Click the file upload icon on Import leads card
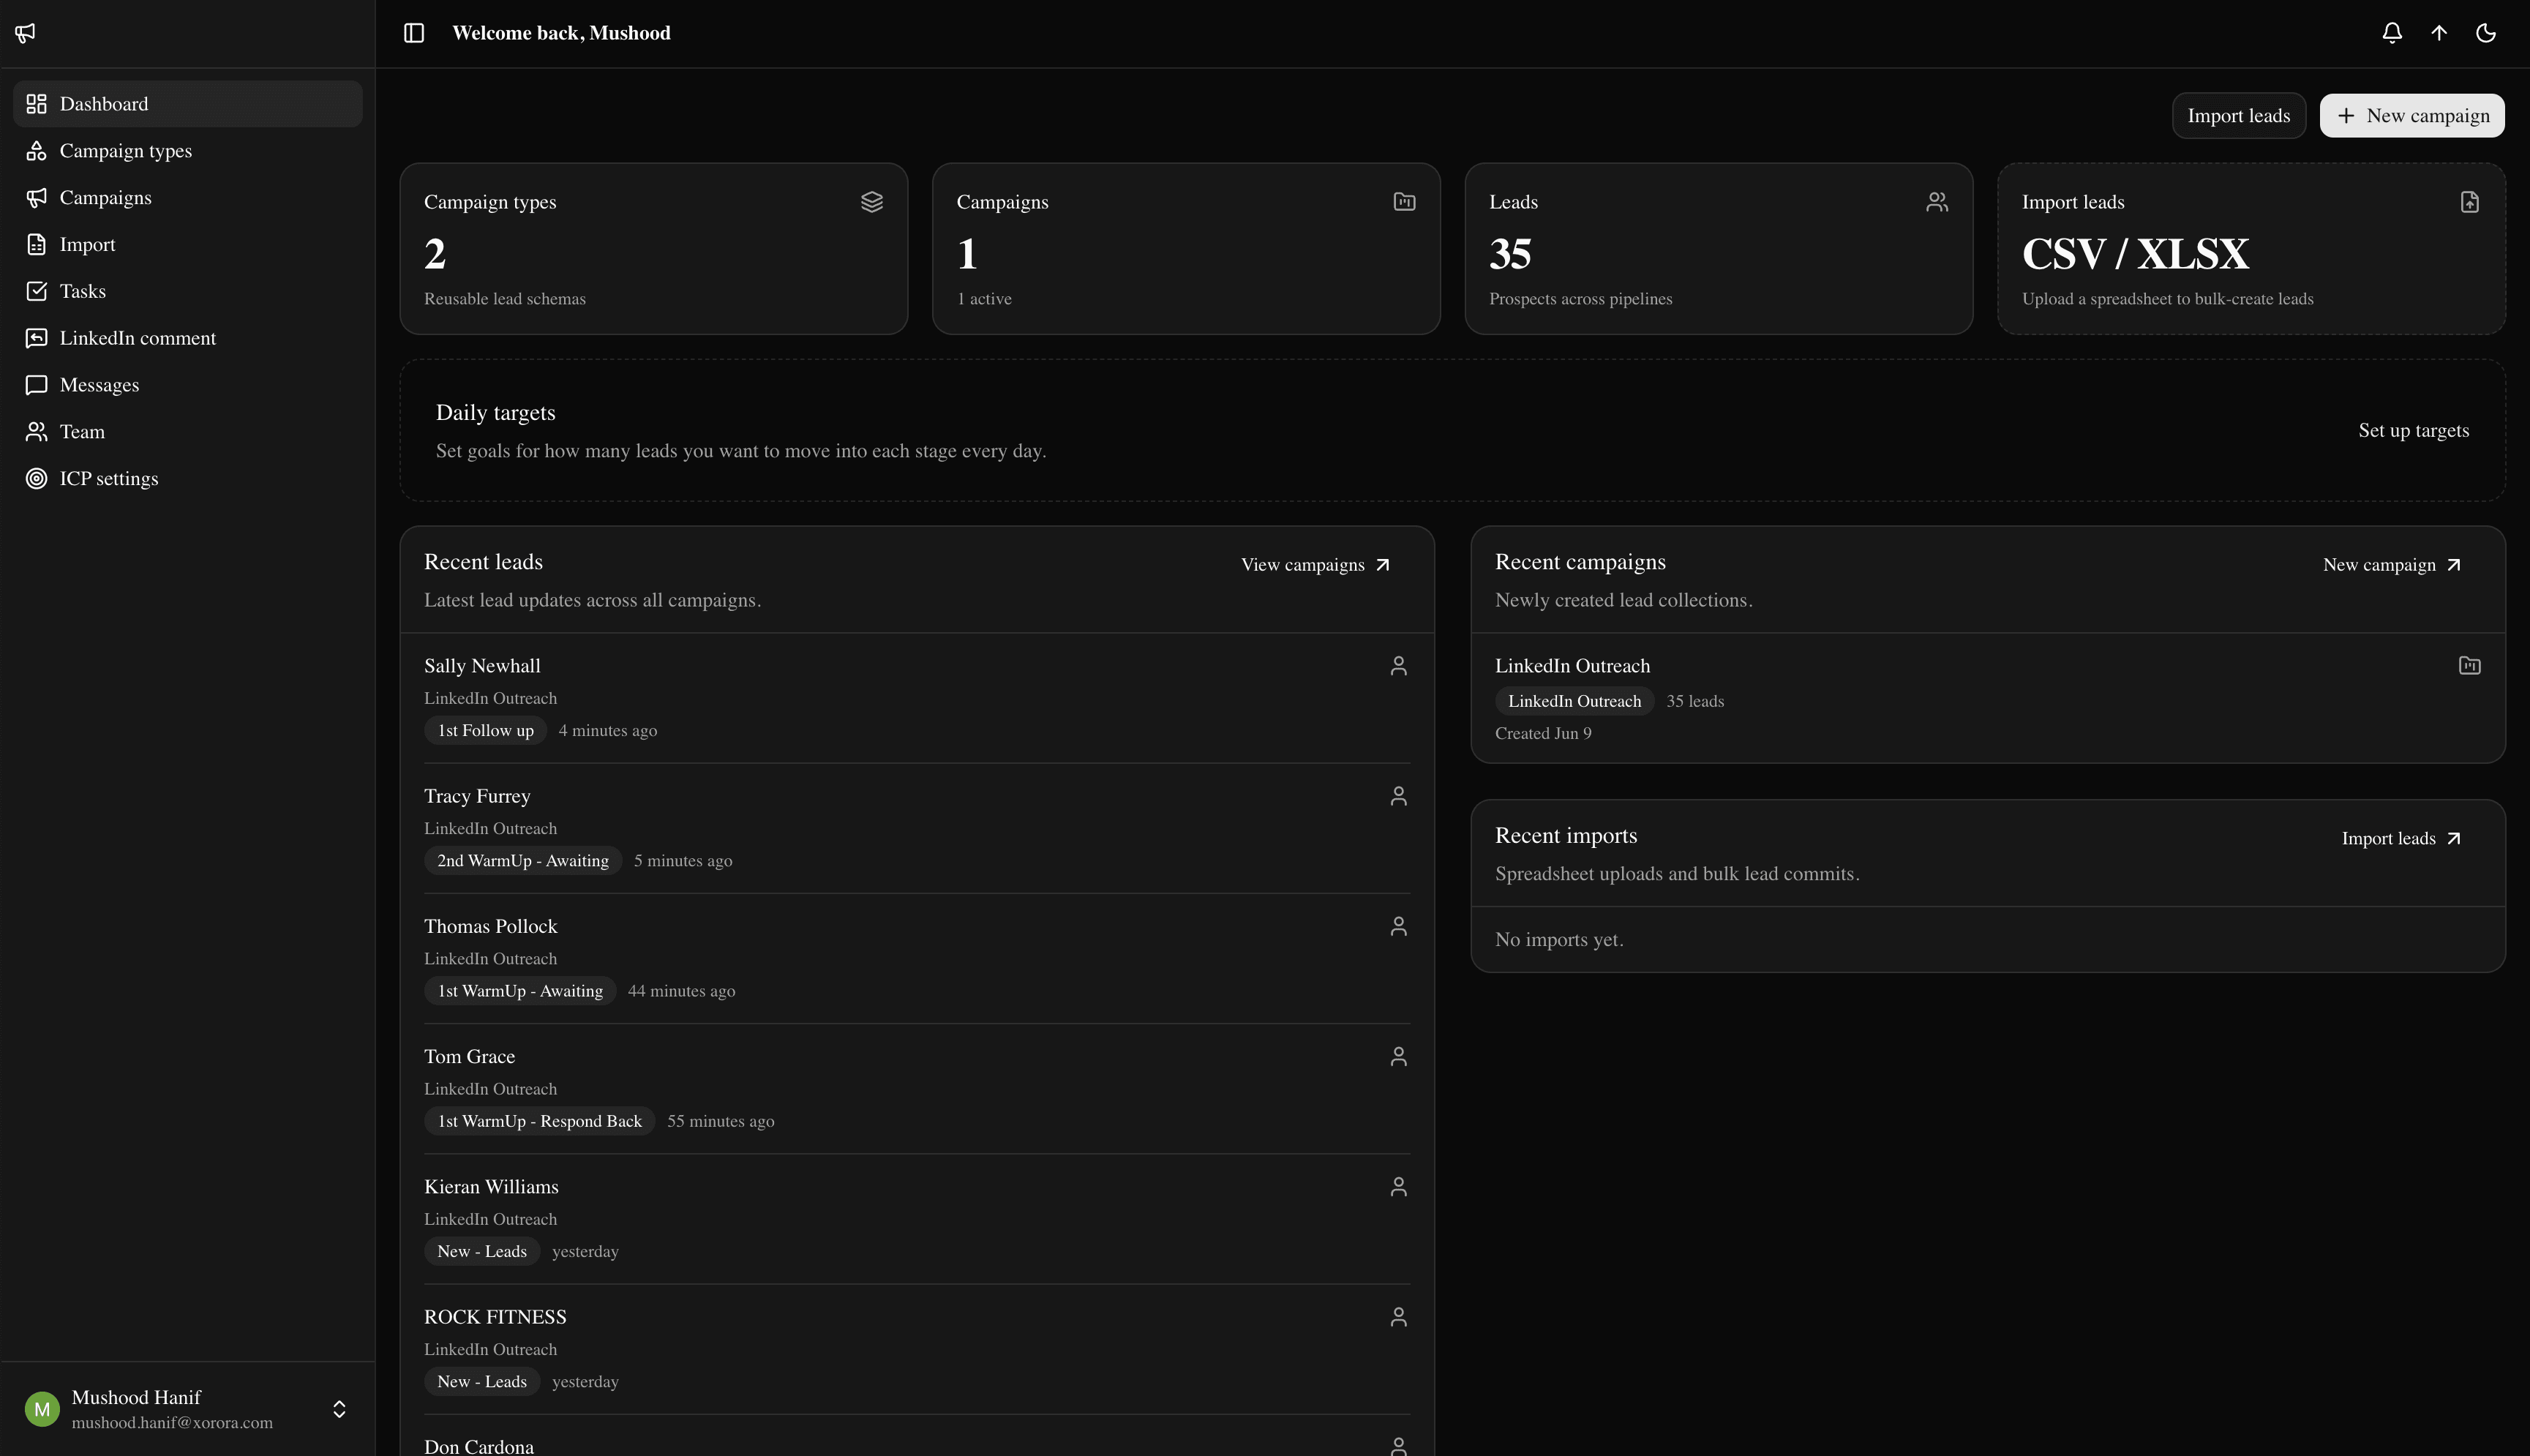The height and width of the screenshot is (1456, 2530). [x=2470, y=202]
